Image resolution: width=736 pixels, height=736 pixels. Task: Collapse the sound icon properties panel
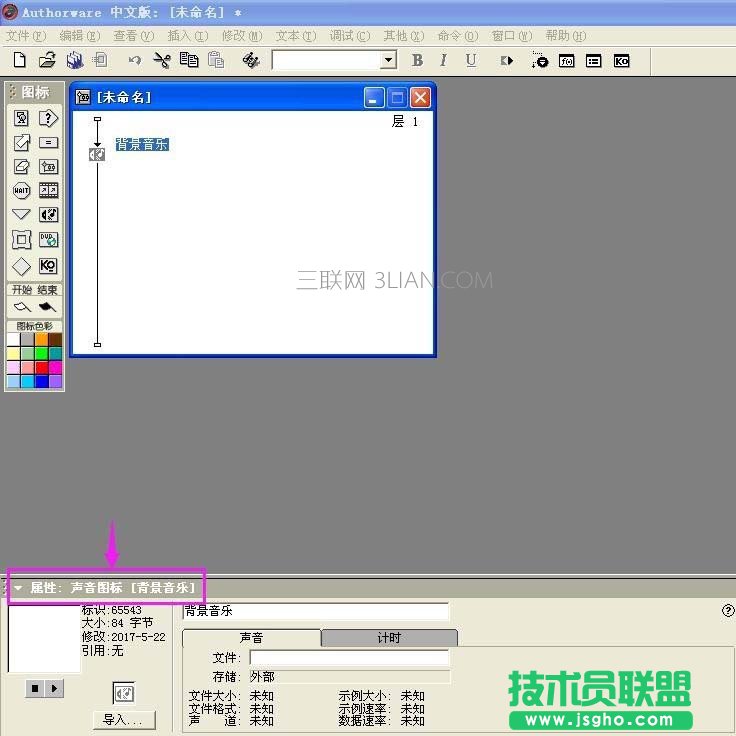(x=18, y=588)
